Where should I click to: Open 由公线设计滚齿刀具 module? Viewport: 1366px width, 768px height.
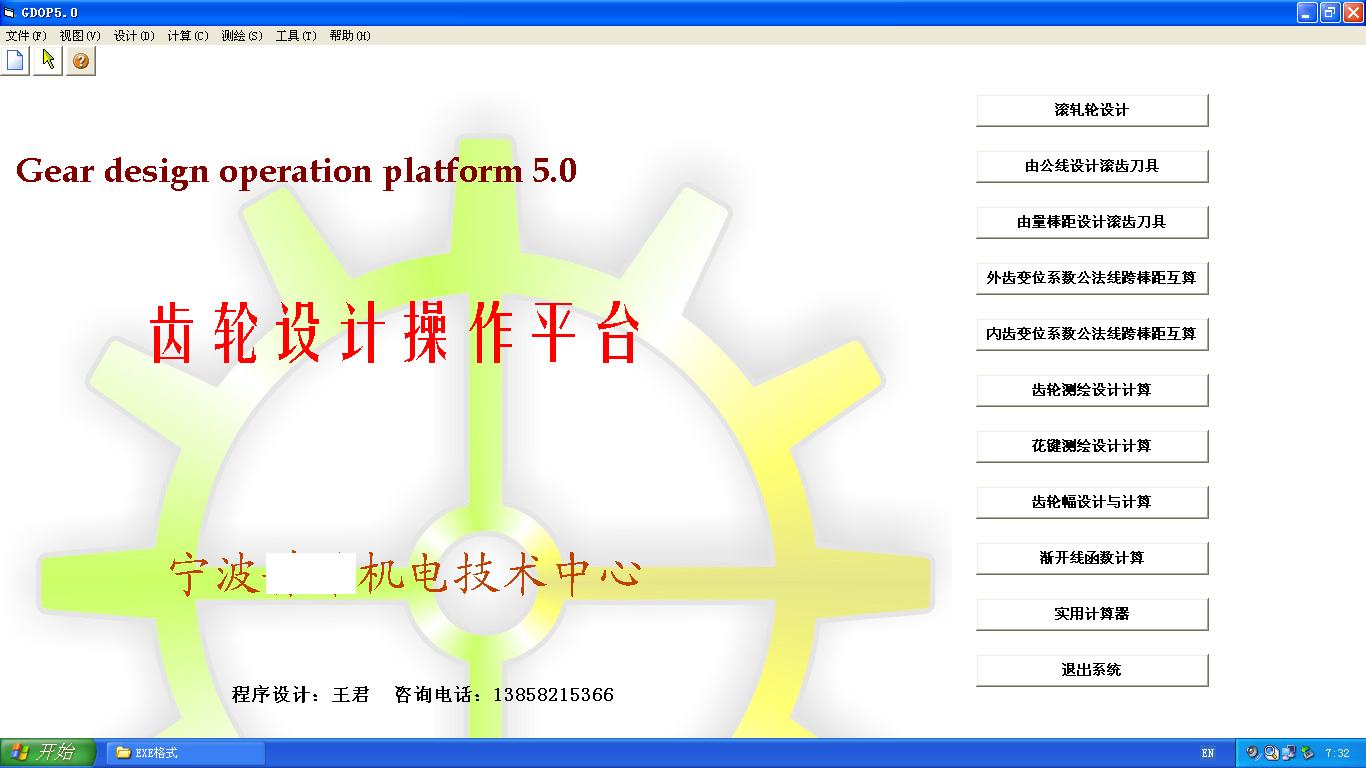pyautogui.click(x=1092, y=166)
